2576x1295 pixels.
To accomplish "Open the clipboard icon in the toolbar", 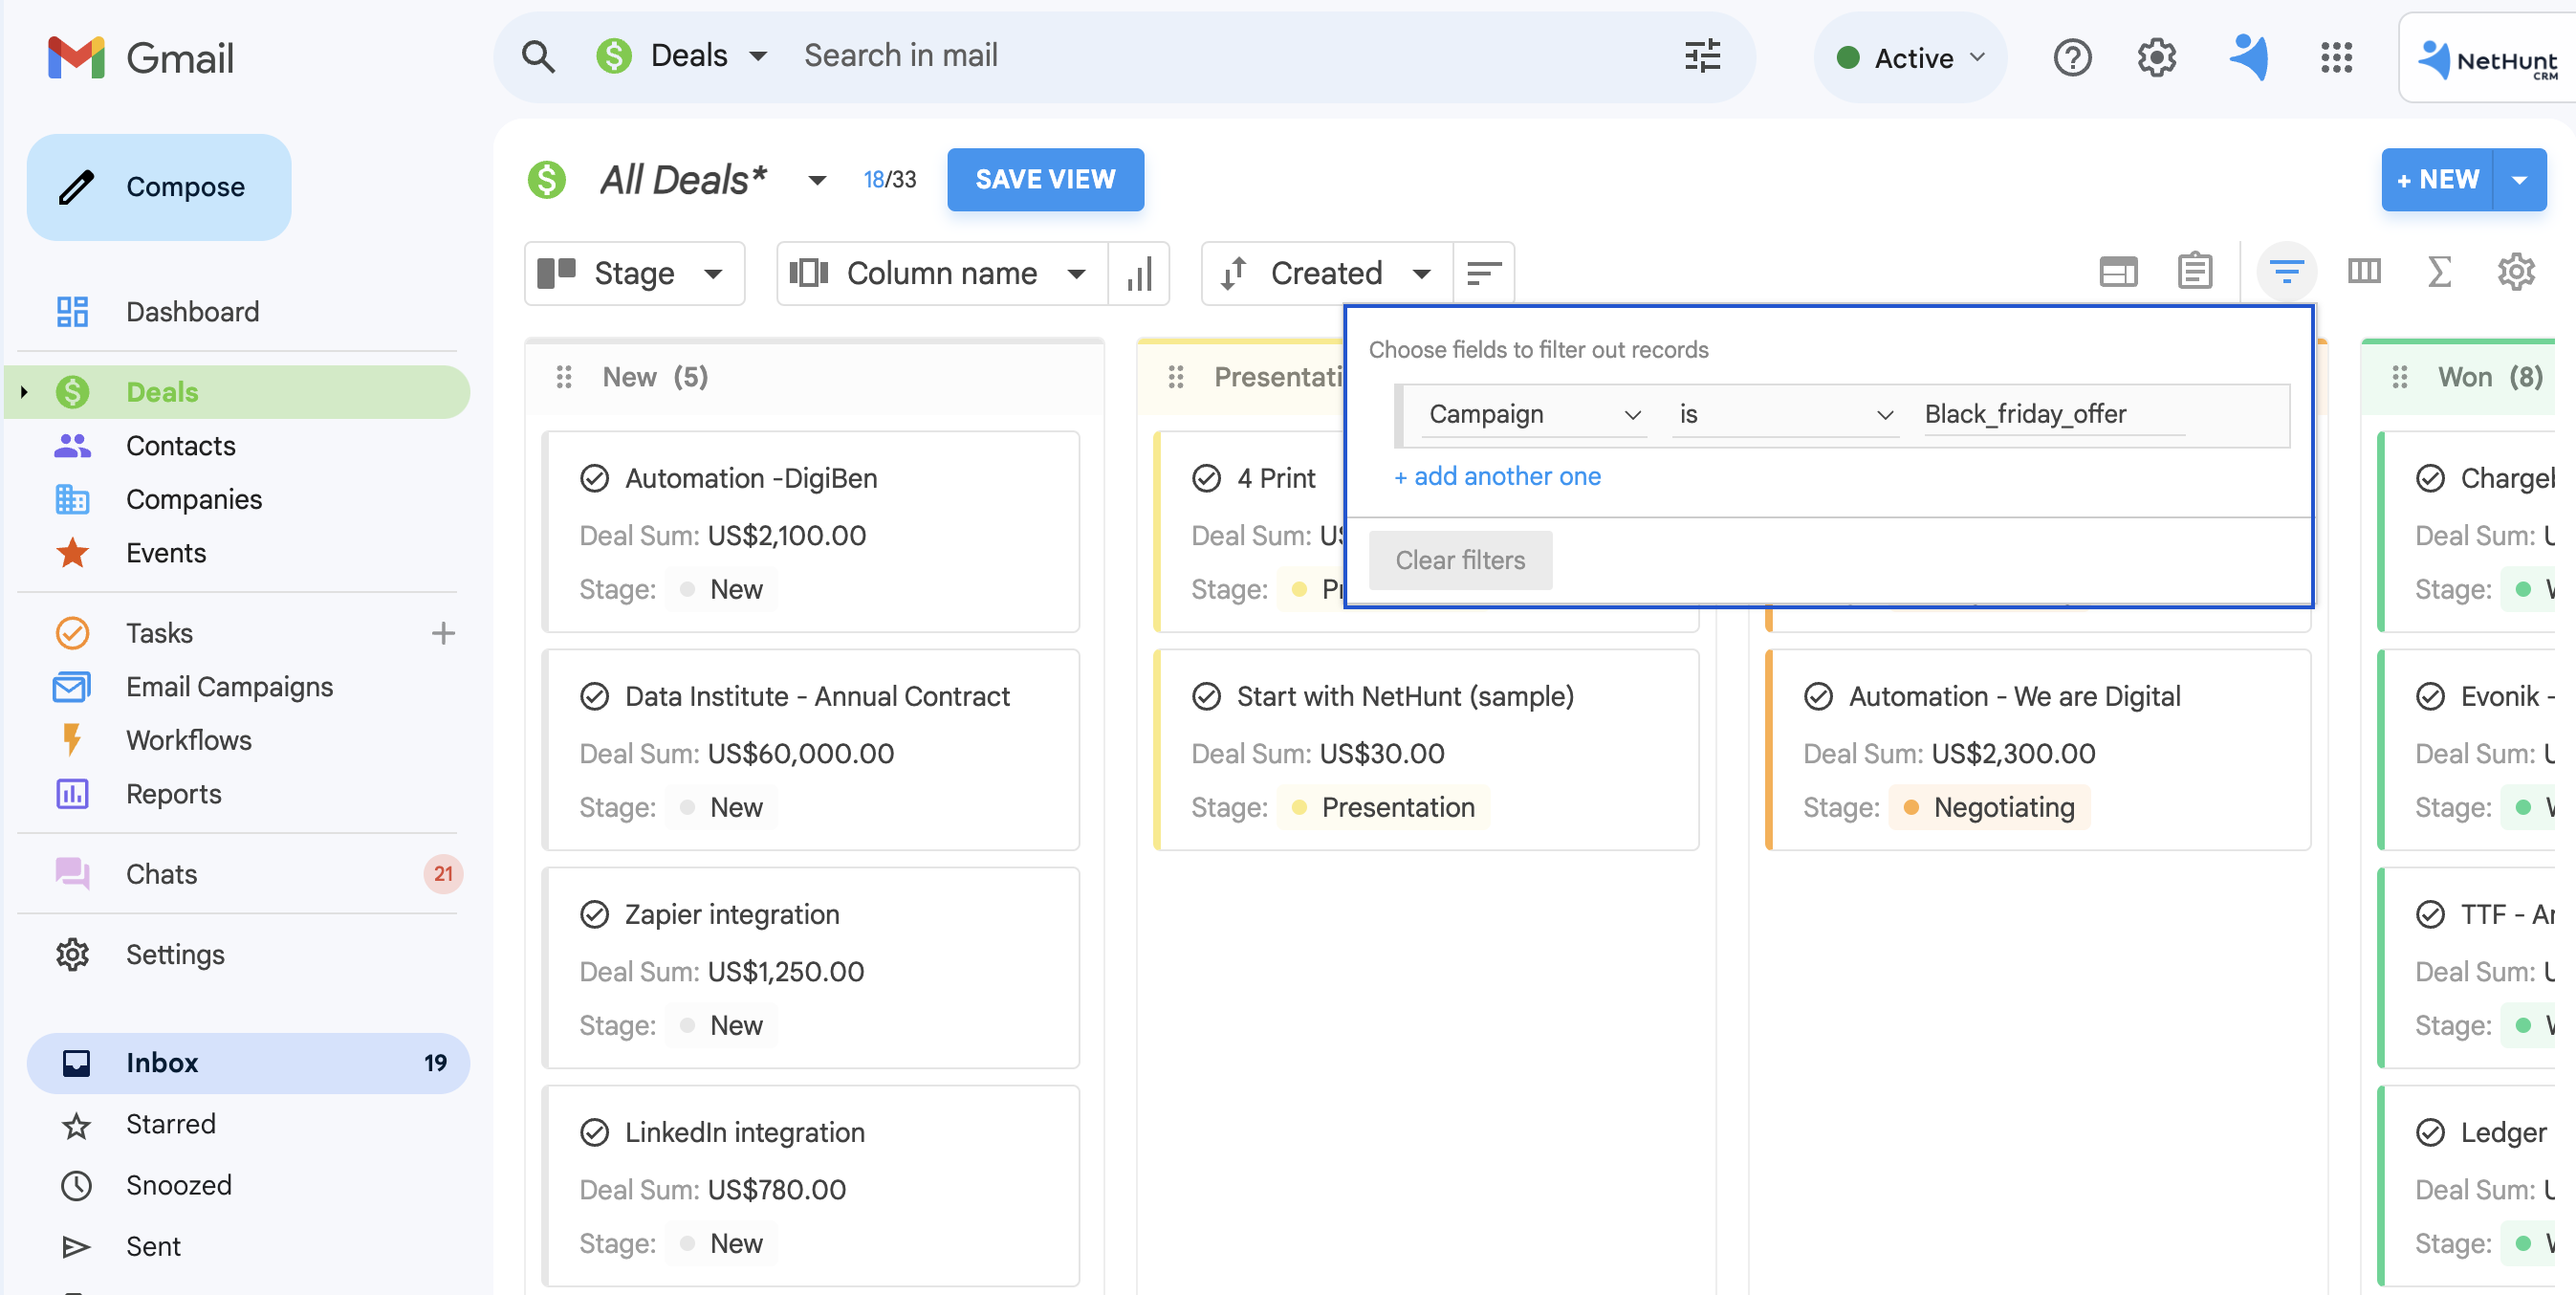I will (2195, 271).
